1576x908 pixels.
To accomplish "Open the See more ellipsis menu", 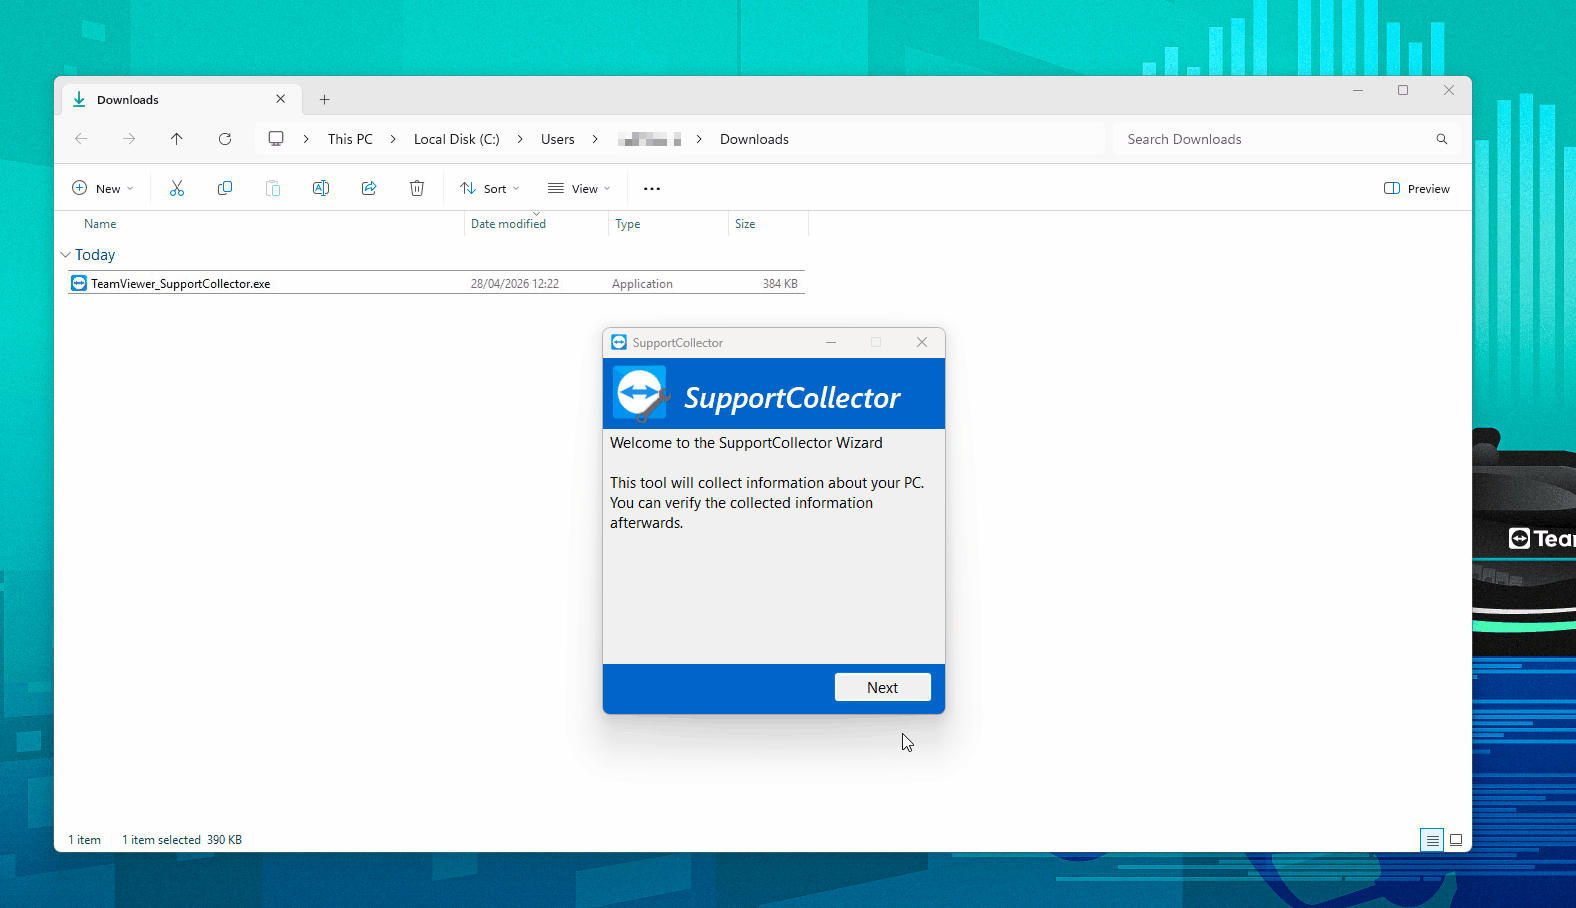I will [652, 188].
